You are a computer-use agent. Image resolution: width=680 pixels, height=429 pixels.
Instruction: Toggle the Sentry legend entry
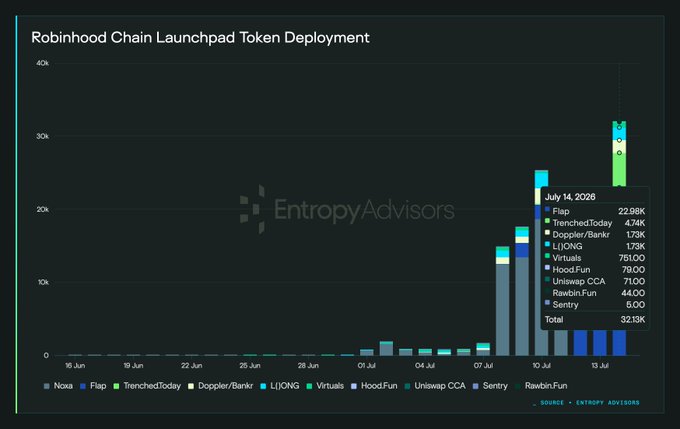click(490, 386)
